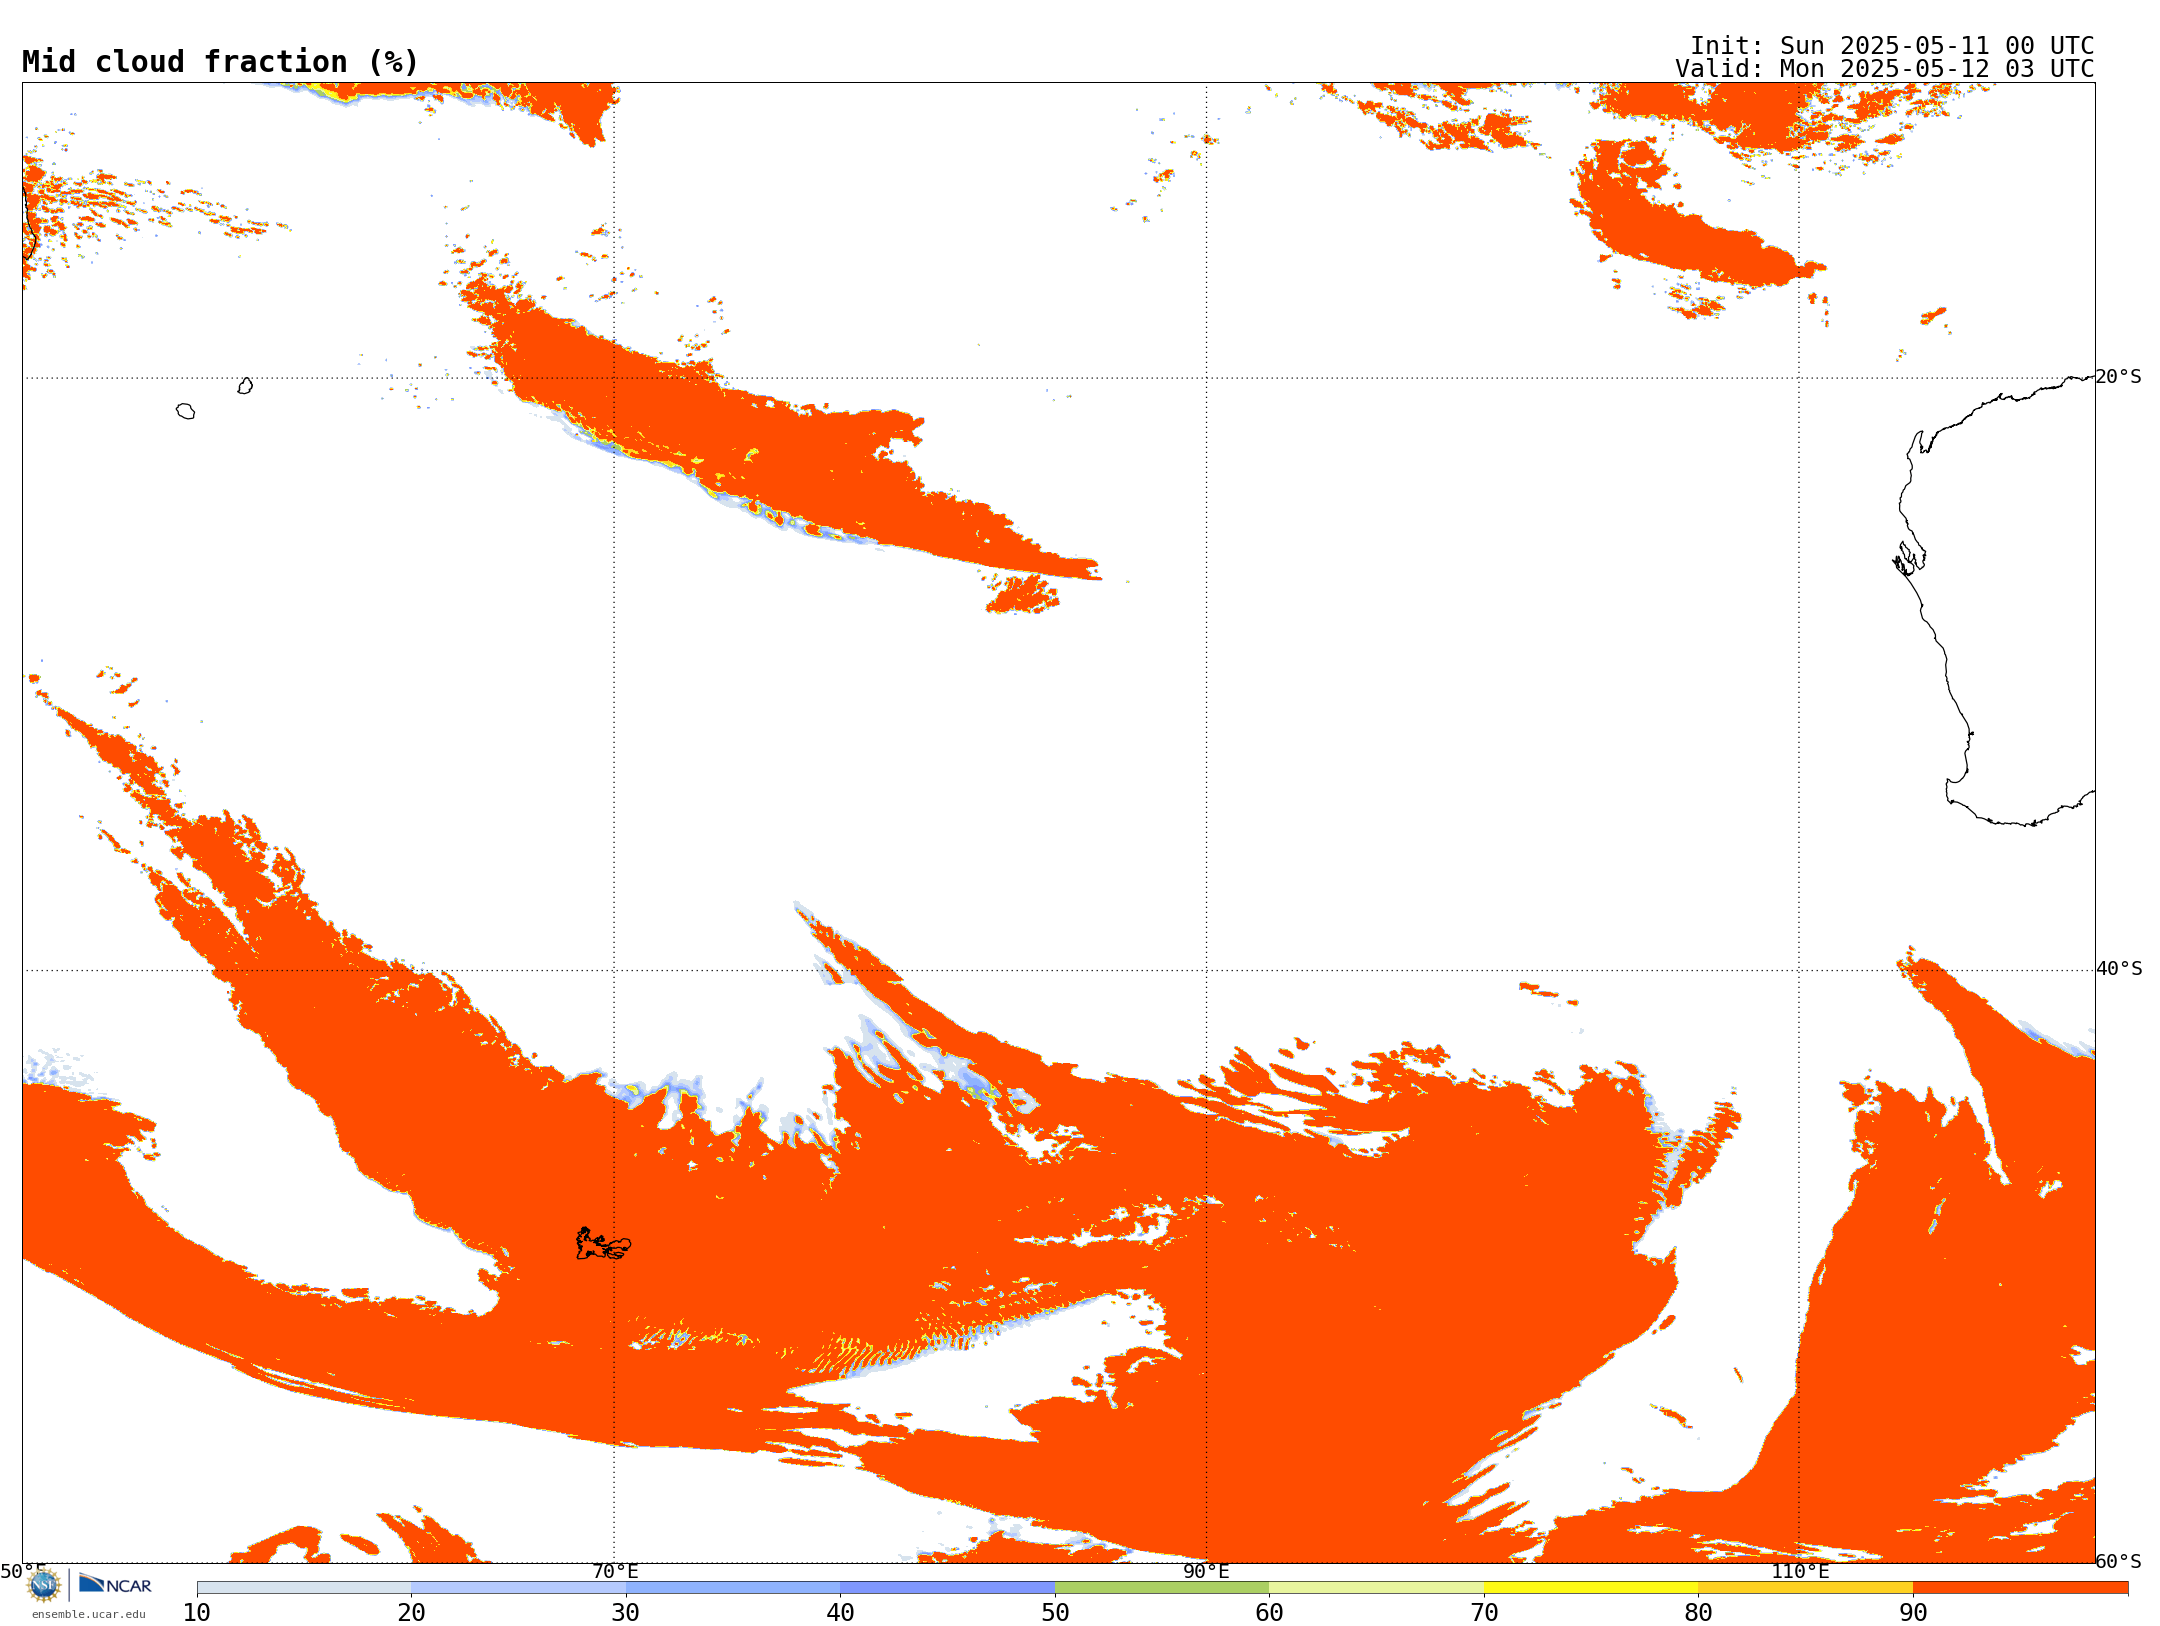Click the NSF logo icon
This screenshot has width=2160, height=1626.
click(x=44, y=1585)
